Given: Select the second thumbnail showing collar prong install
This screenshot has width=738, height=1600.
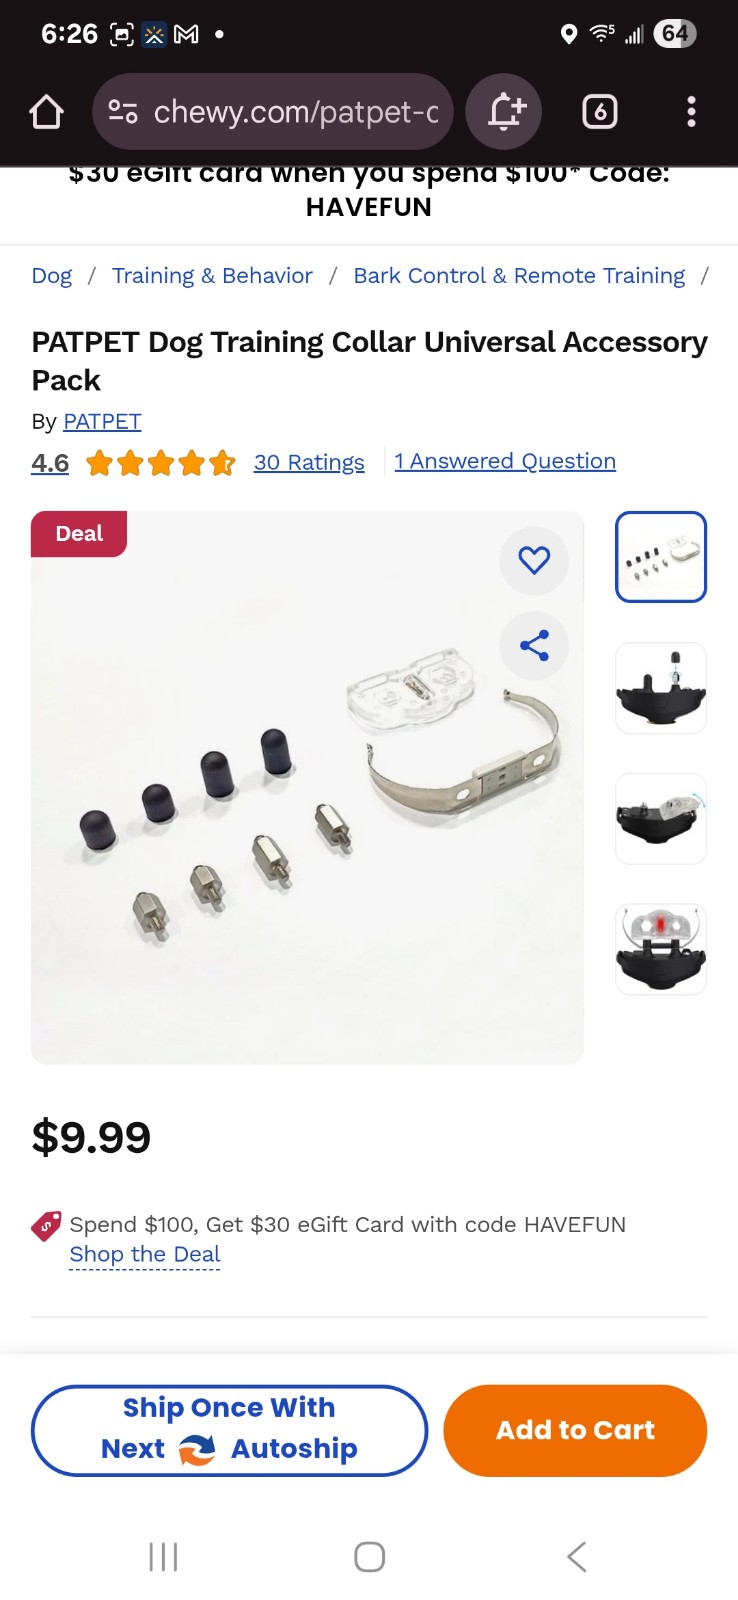Looking at the screenshot, I should click(x=661, y=688).
